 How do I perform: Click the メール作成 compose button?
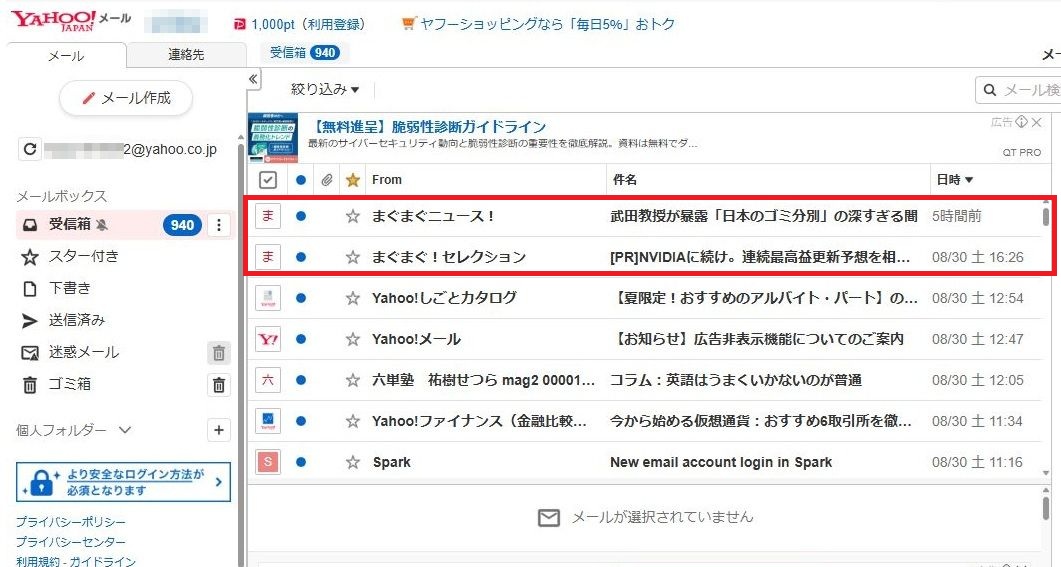[x=126, y=98]
